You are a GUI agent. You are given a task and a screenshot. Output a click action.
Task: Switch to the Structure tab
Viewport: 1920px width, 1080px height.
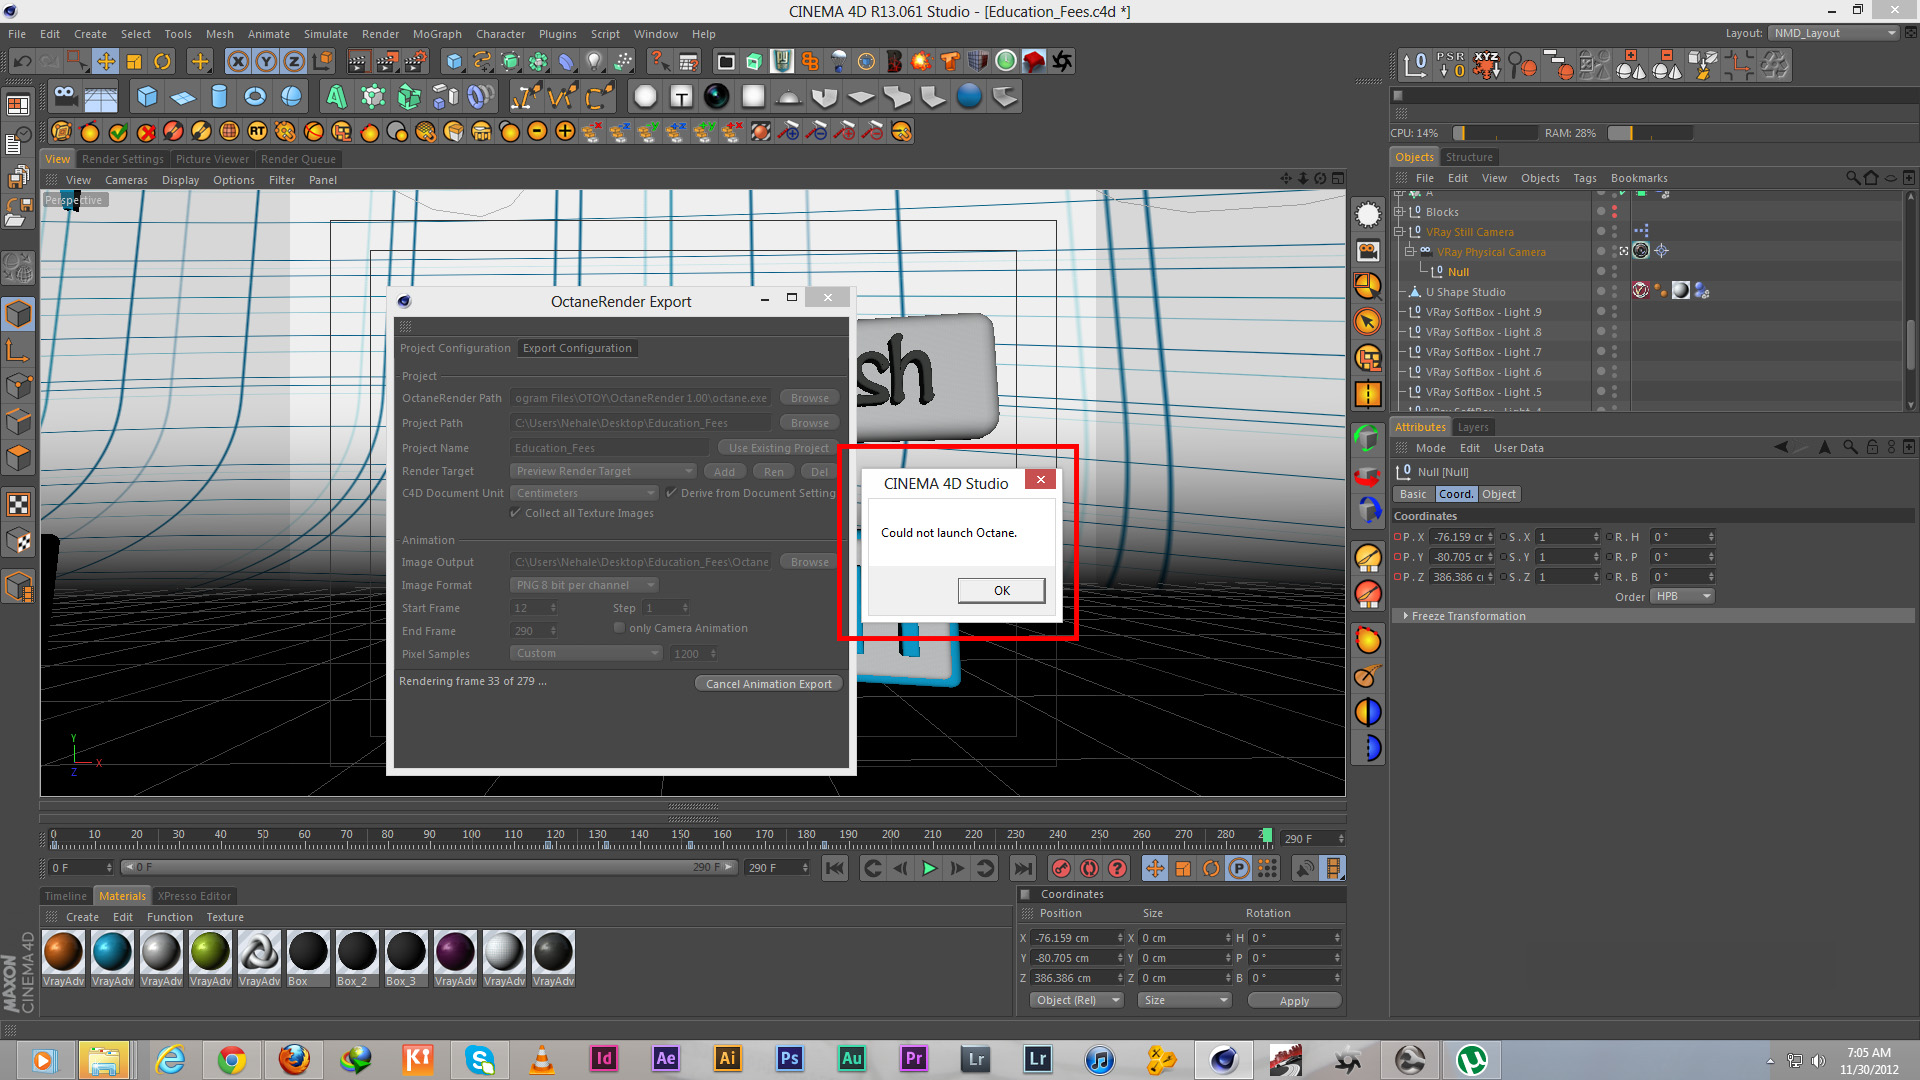[x=1468, y=157]
